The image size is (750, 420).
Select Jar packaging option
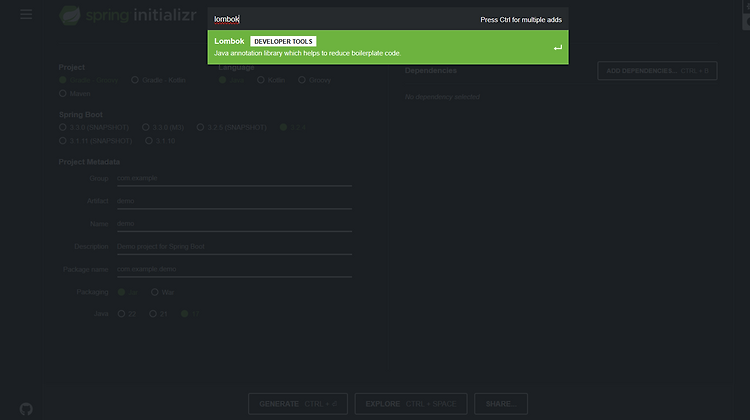128,292
